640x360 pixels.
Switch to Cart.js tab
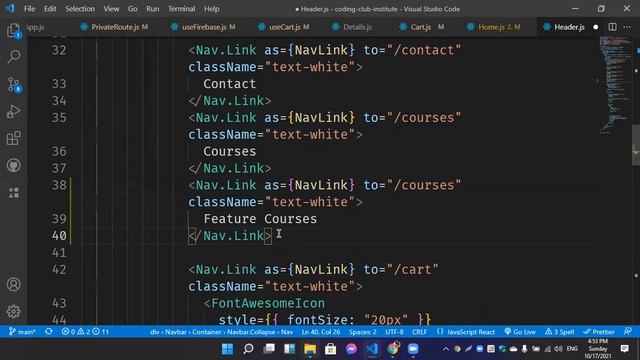(x=421, y=27)
